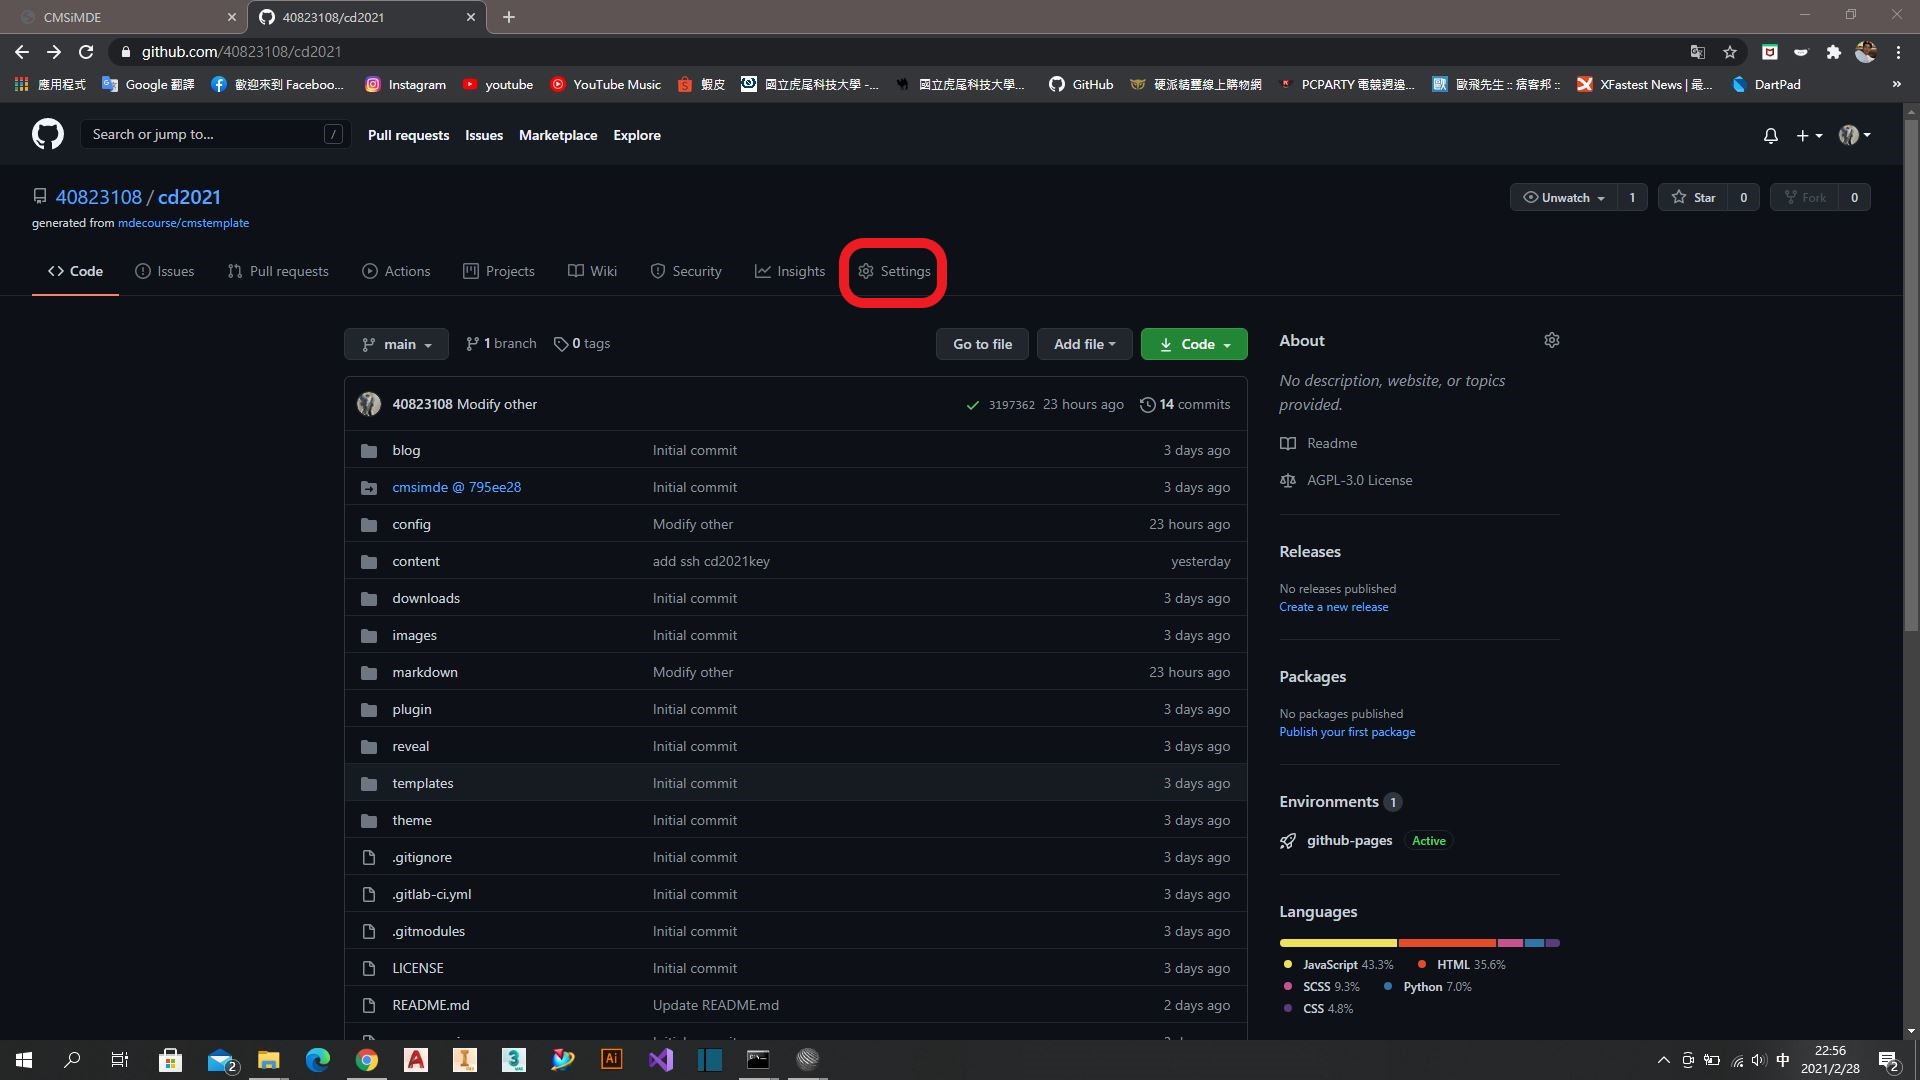This screenshot has width=1920, height=1080.
Task: Switch to the Pull requests tab
Action: tap(278, 271)
